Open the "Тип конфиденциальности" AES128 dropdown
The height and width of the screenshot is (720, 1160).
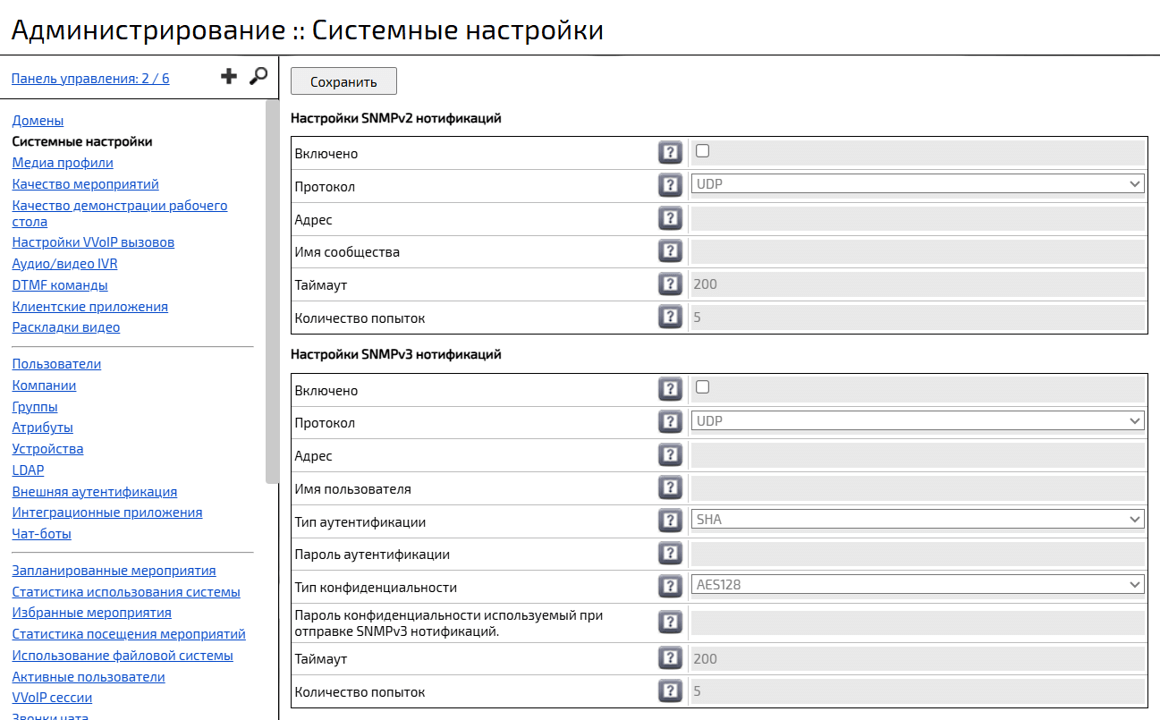pyautogui.click(x=916, y=586)
